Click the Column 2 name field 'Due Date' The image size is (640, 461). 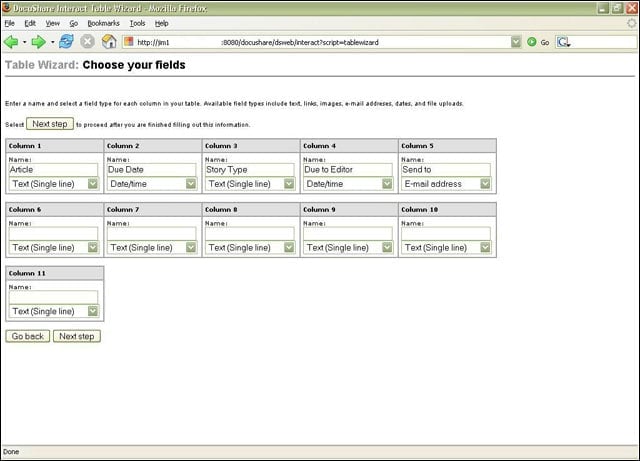(x=152, y=170)
